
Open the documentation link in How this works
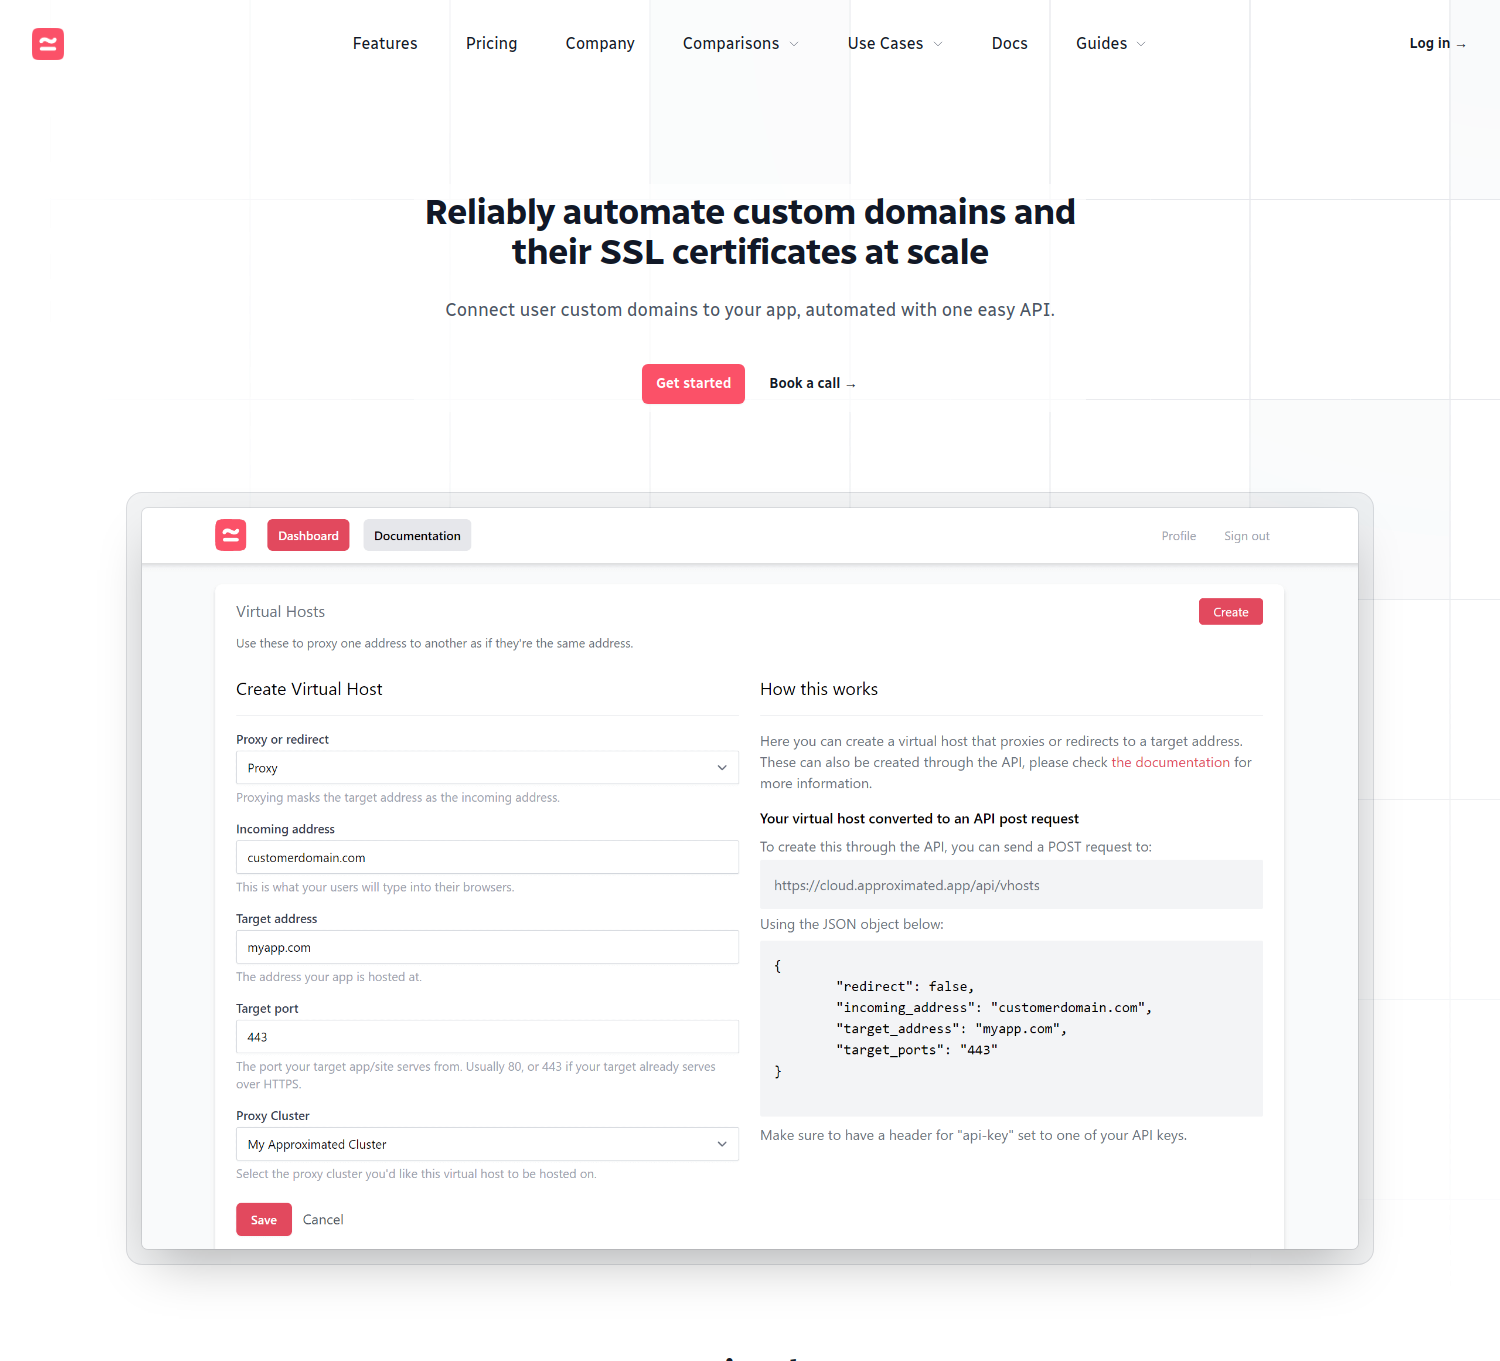click(1171, 762)
